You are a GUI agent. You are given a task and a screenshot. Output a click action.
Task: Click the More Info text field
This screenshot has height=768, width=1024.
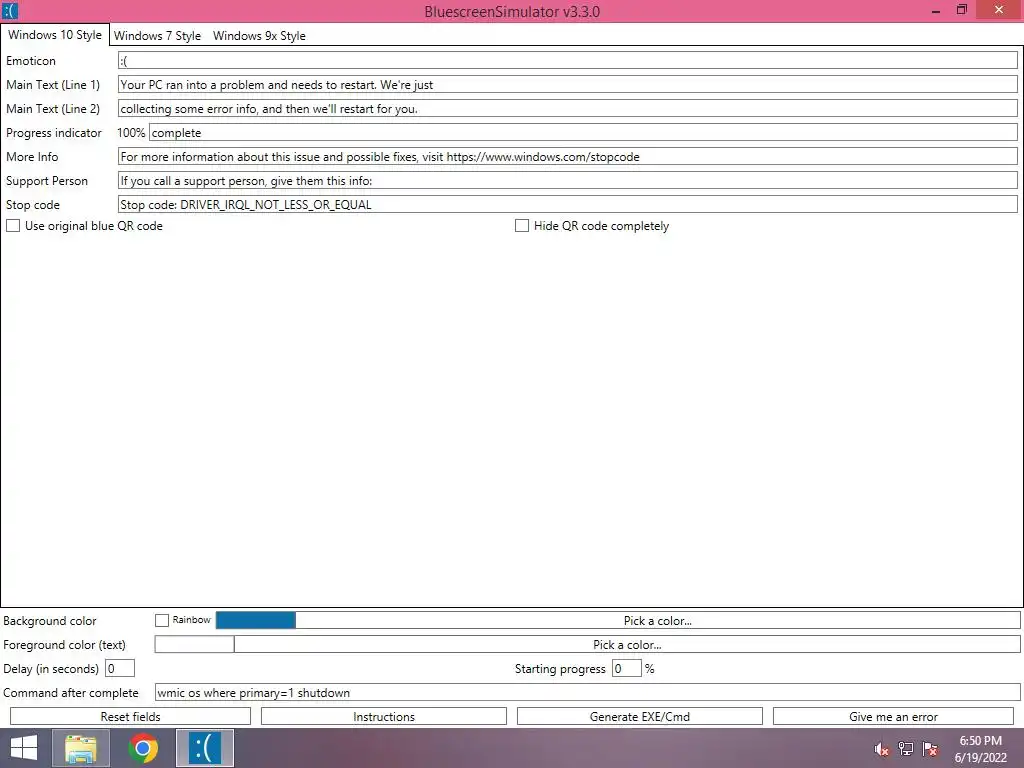tap(568, 157)
